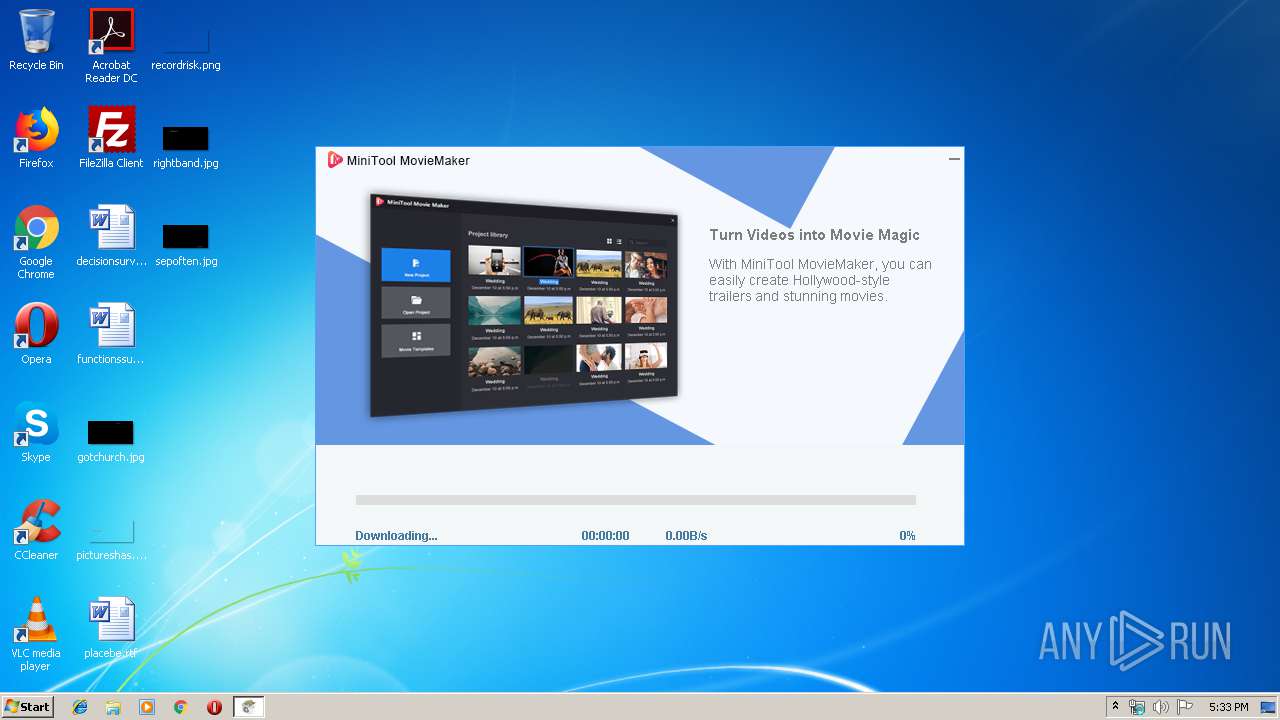Launch FileZilla Client shortcut

[x=111, y=138]
